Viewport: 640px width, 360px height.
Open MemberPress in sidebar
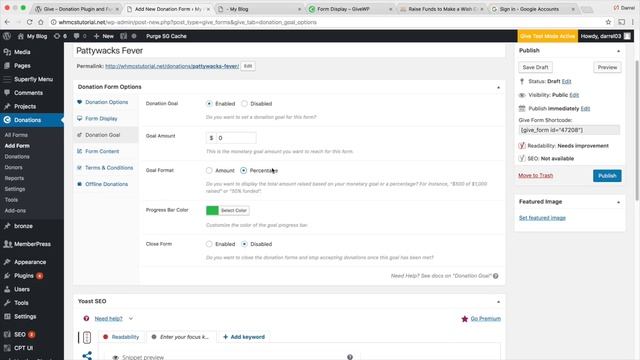pyautogui.click(x=32, y=244)
